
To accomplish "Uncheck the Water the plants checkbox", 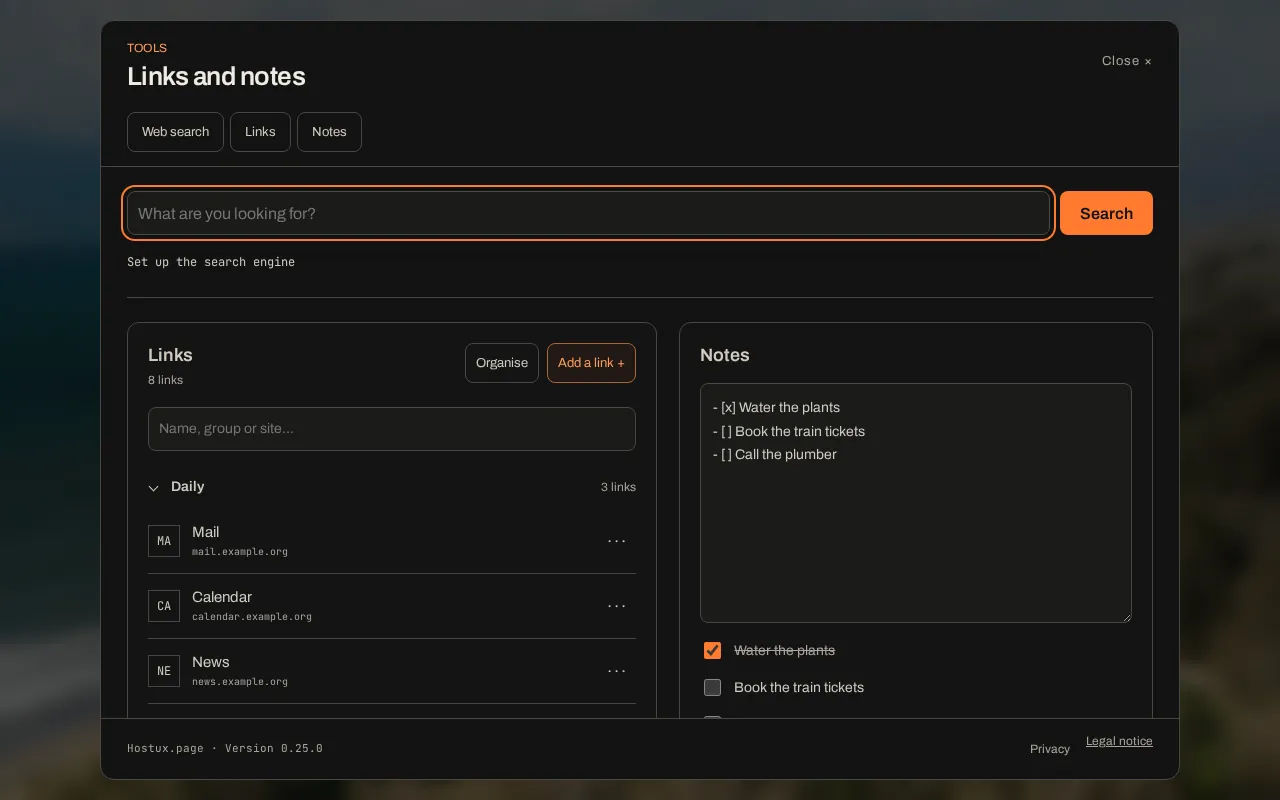I will (712, 651).
